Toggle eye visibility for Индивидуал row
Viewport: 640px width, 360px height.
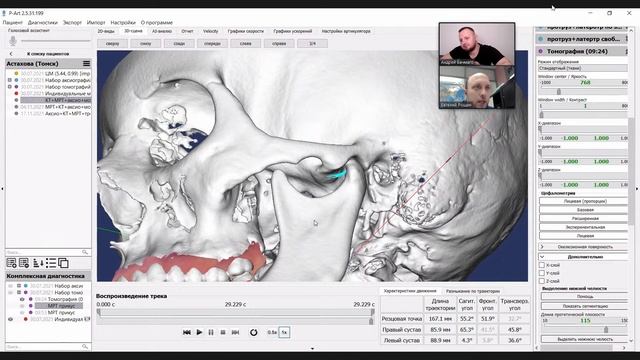(x=11, y=319)
